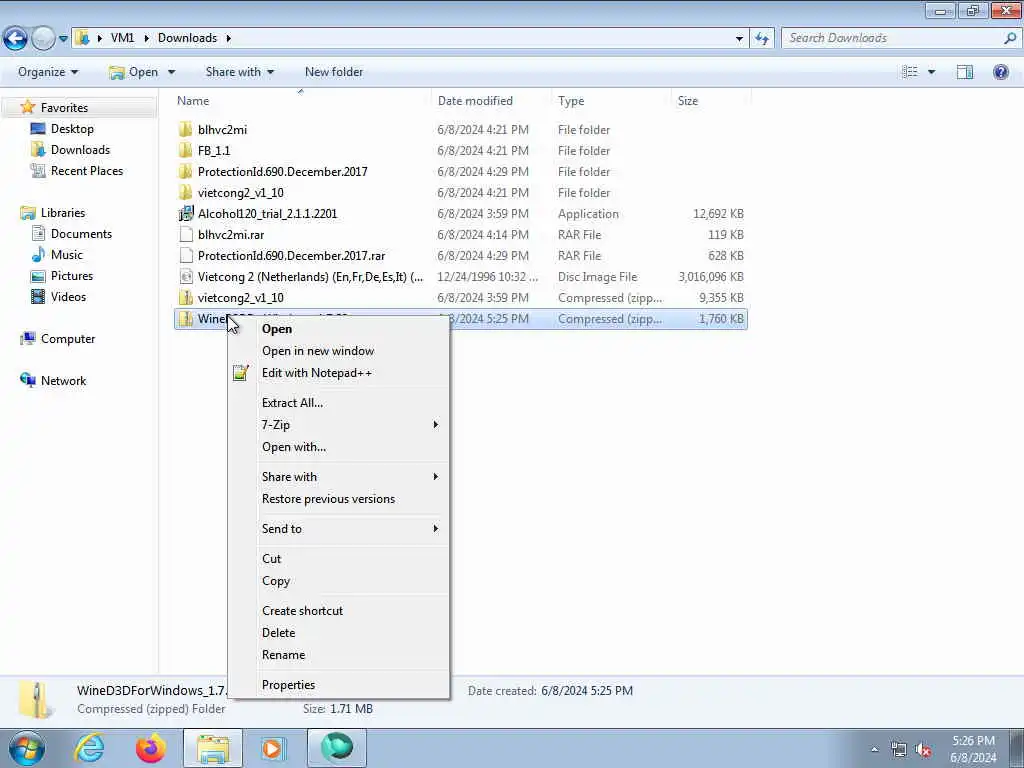This screenshot has width=1024, height=768.
Task: Open Desktop in Favorites
Action: coord(72,129)
